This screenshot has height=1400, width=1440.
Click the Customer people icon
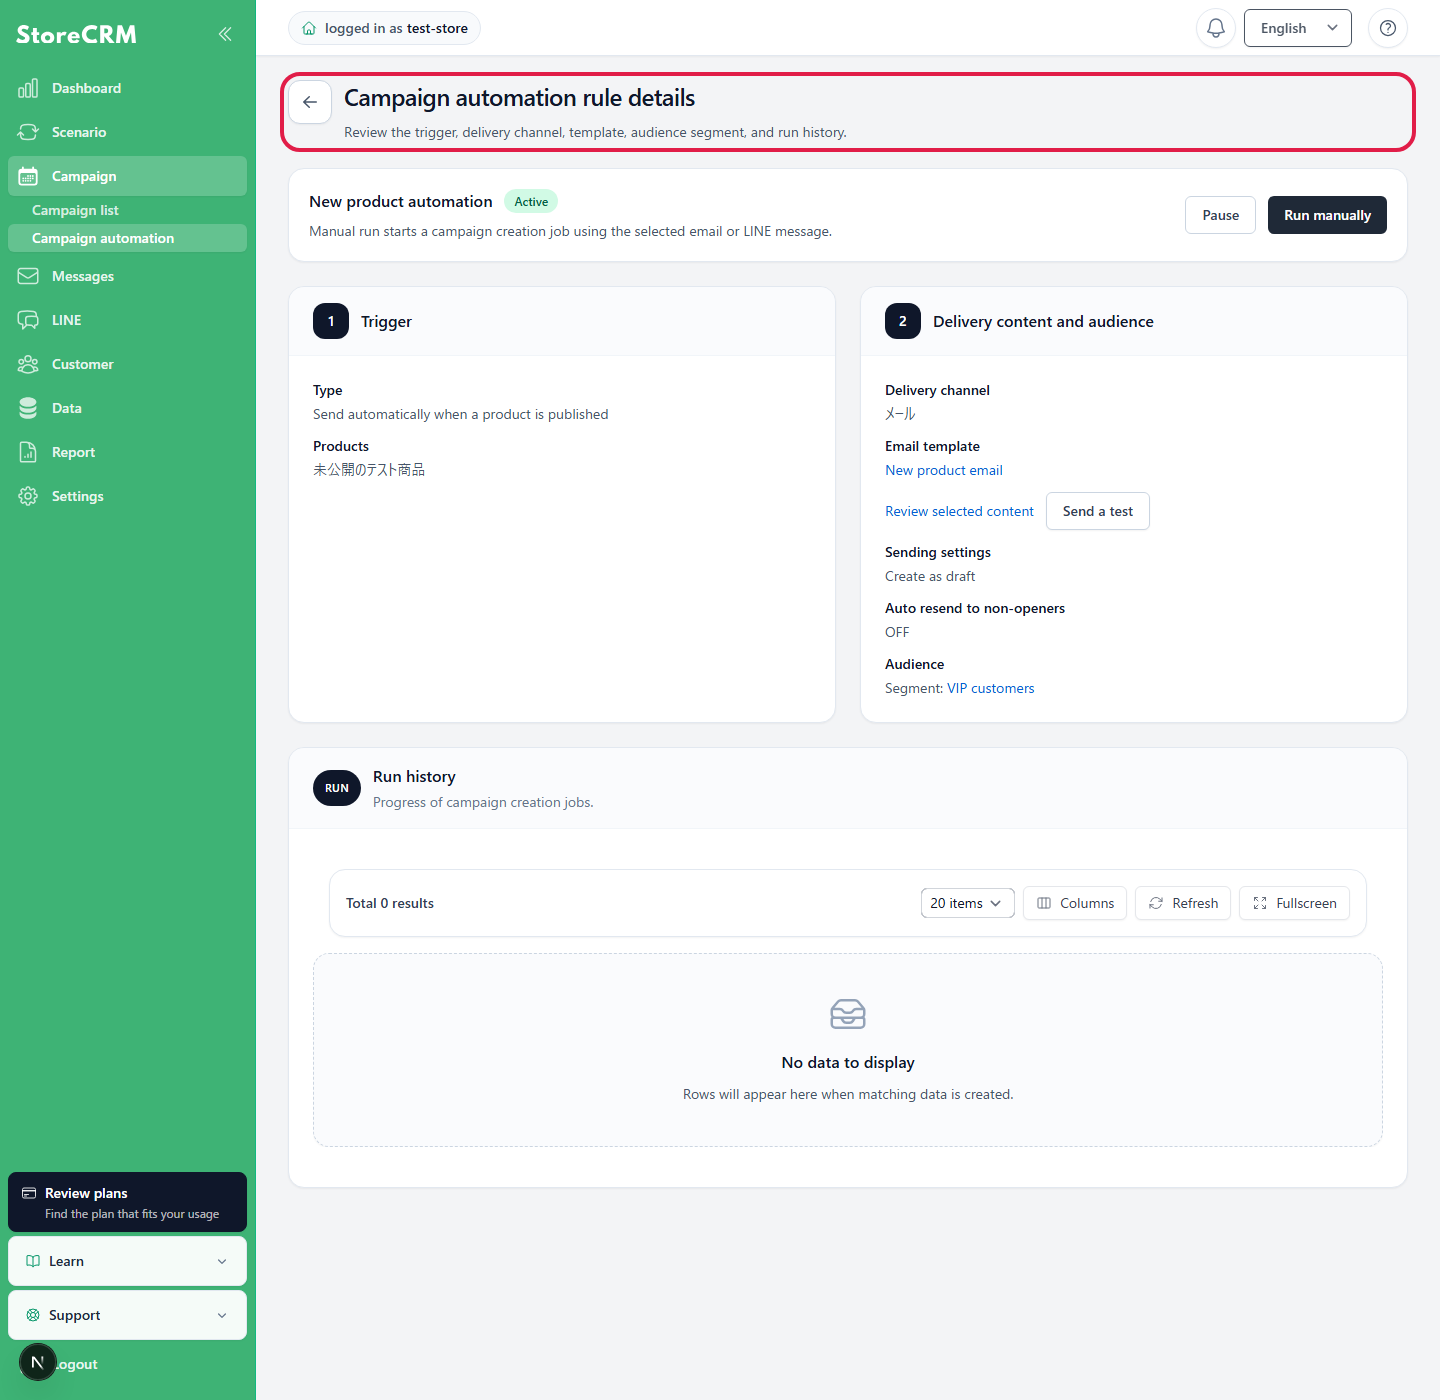(x=28, y=364)
